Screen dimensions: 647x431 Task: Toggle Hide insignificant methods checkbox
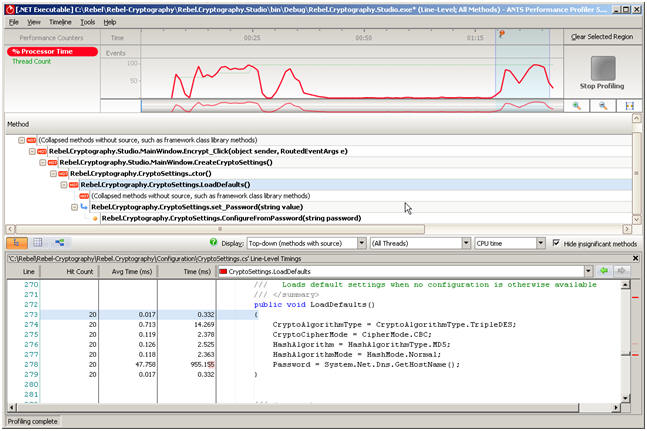556,243
